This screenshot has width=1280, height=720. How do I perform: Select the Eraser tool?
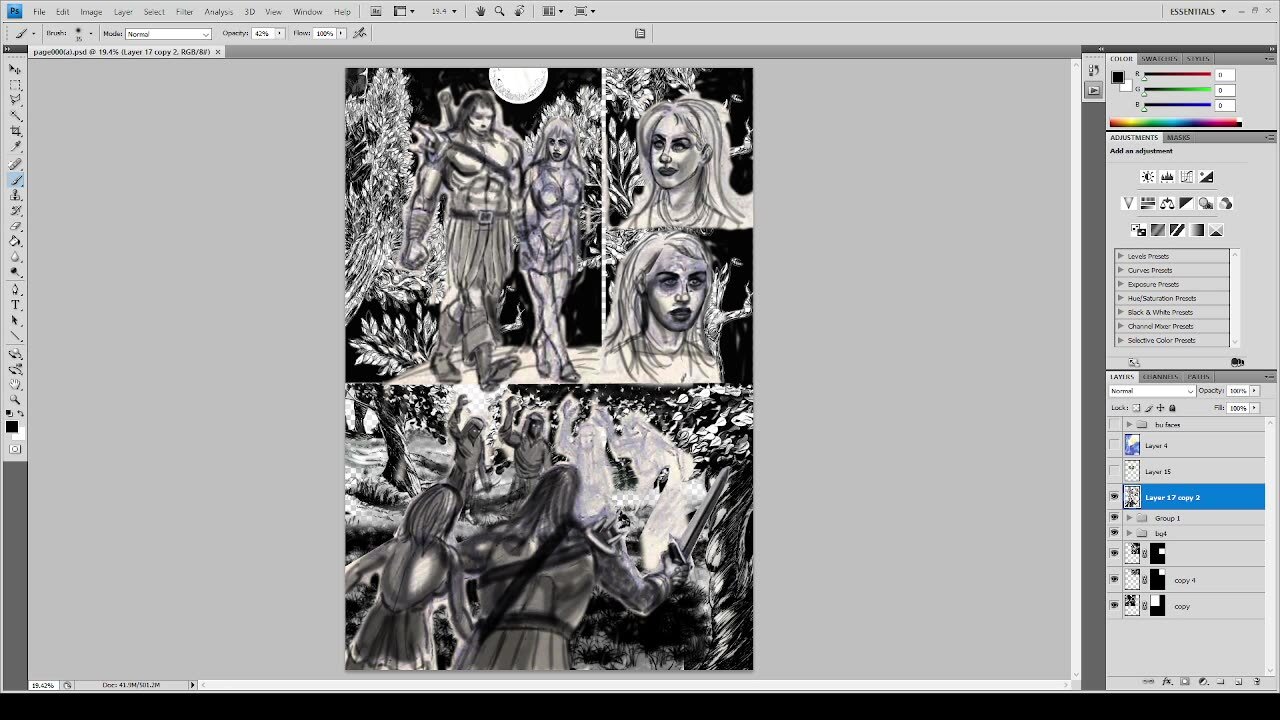pyautogui.click(x=15, y=226)
